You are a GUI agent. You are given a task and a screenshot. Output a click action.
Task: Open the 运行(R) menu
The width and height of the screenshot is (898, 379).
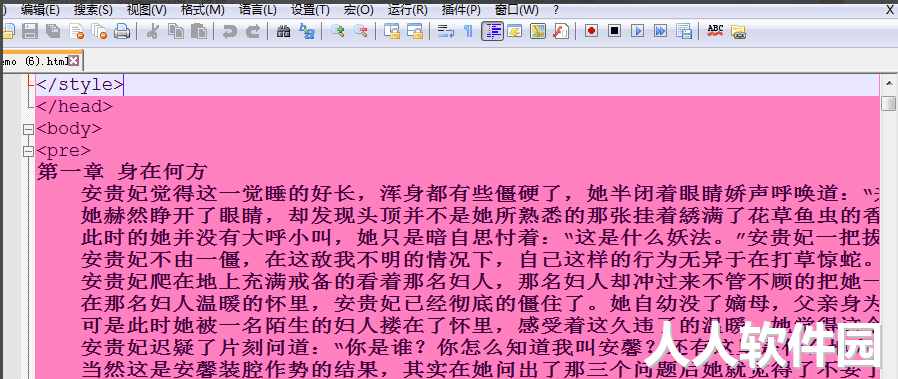click(x=408, y=10)
